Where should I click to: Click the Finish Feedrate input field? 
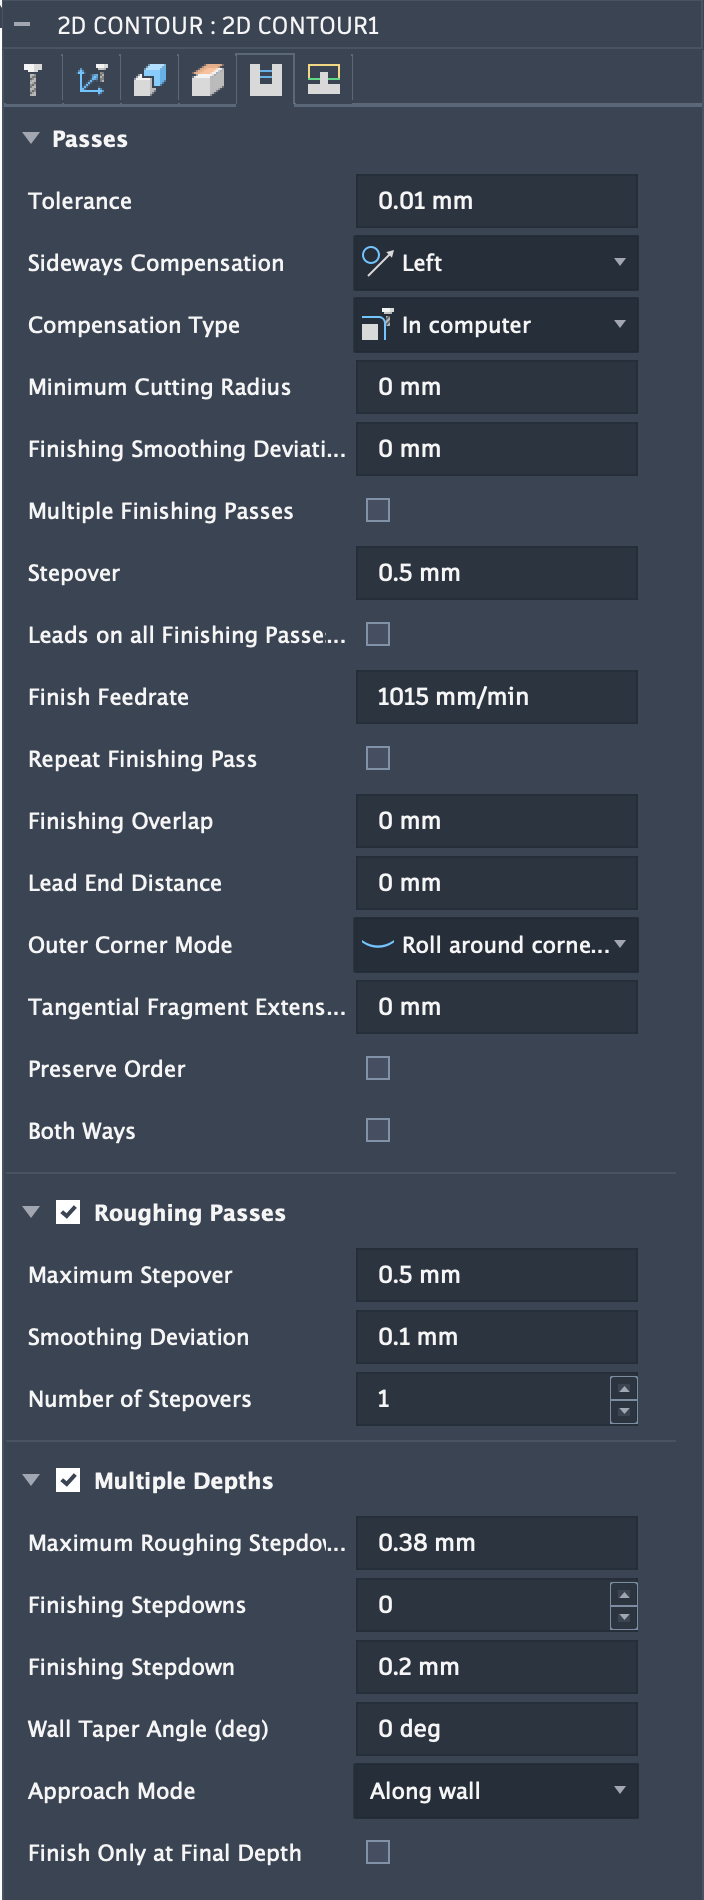click(496, 697)
